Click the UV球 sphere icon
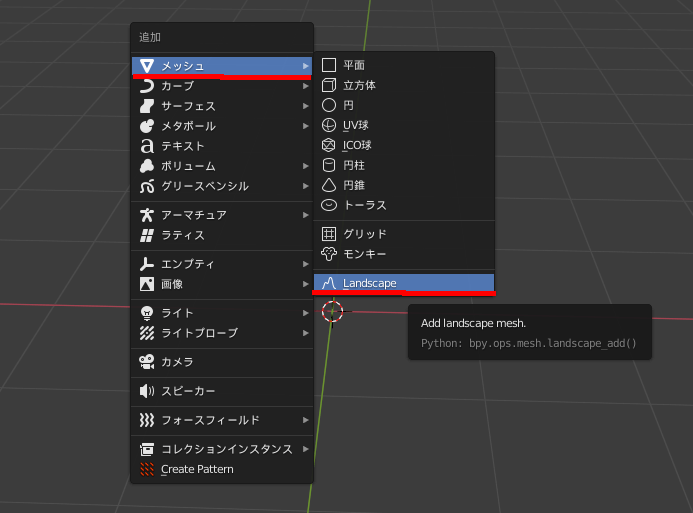 click(329, 125)
